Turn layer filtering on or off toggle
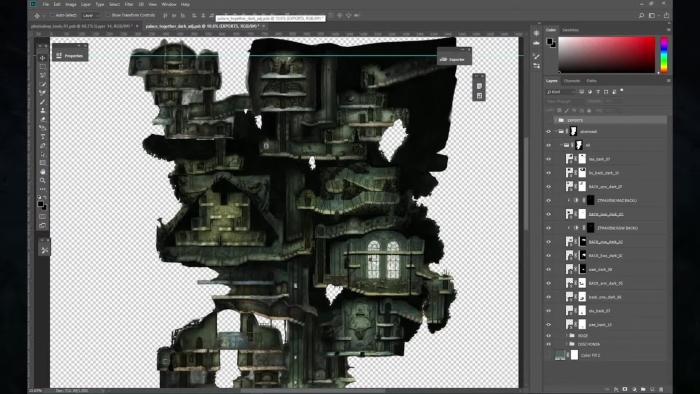 622,91
